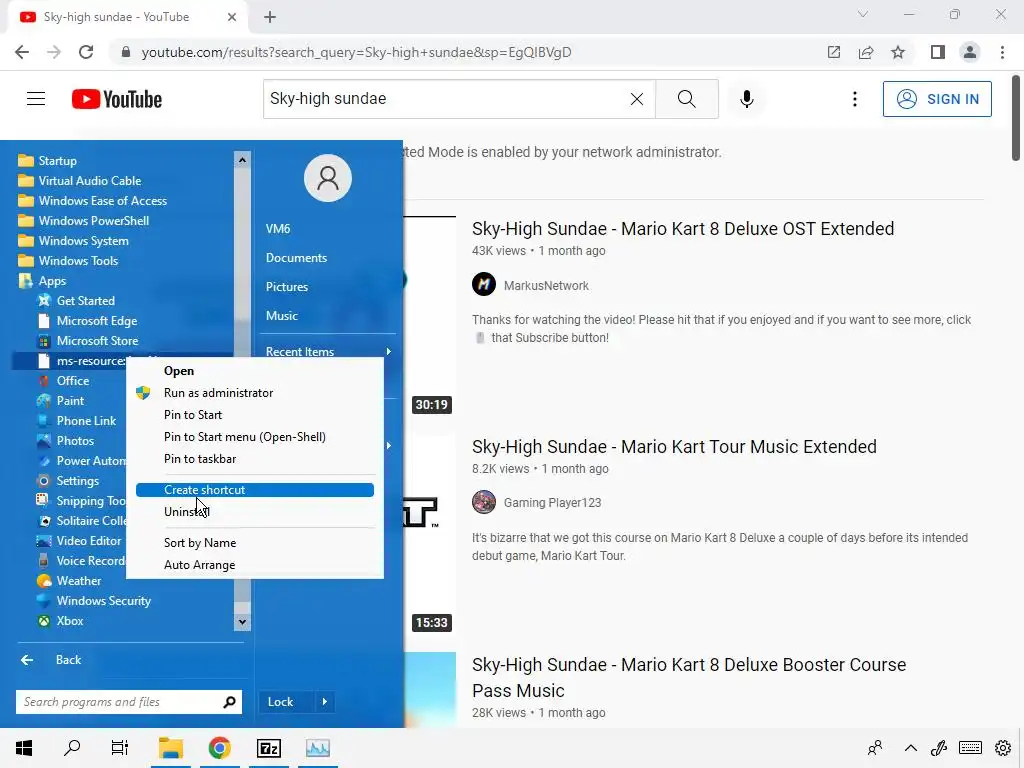Open Pictures from the Start menu
Image resolution: width=1024 pixels, height=768 pixels.
coord(287,287)
